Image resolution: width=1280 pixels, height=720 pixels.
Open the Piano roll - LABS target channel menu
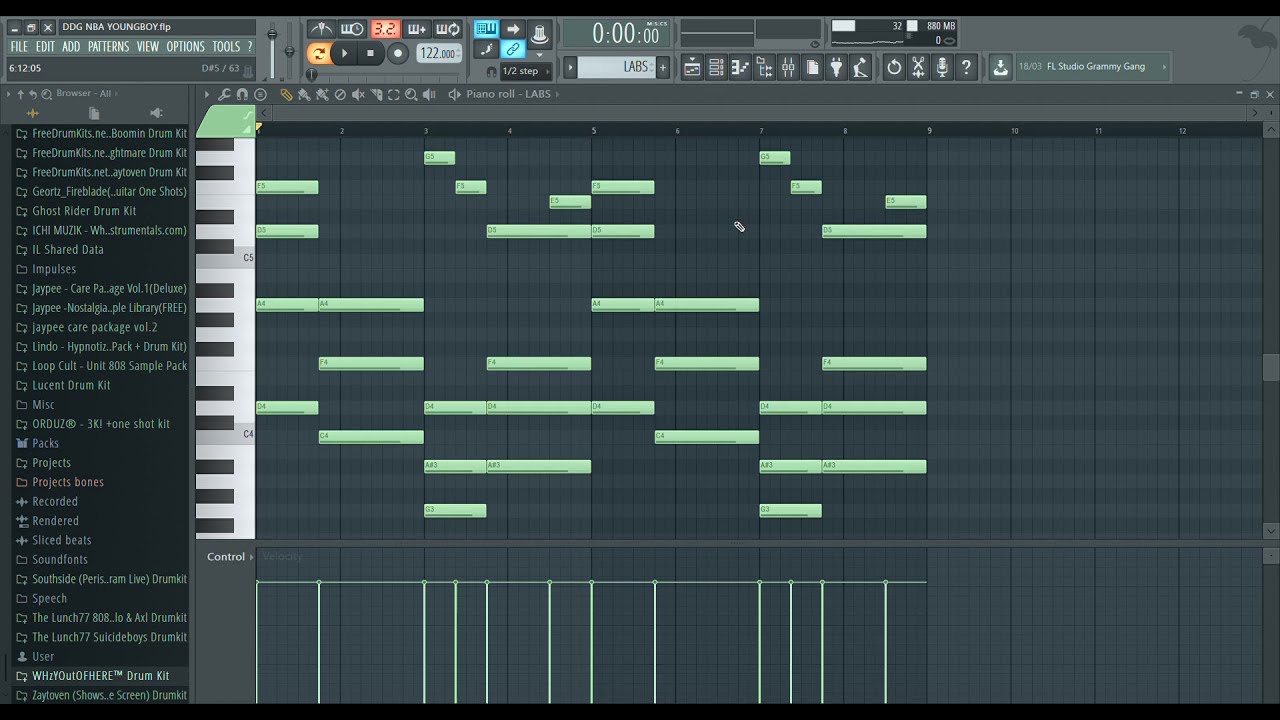click(508, 94)
